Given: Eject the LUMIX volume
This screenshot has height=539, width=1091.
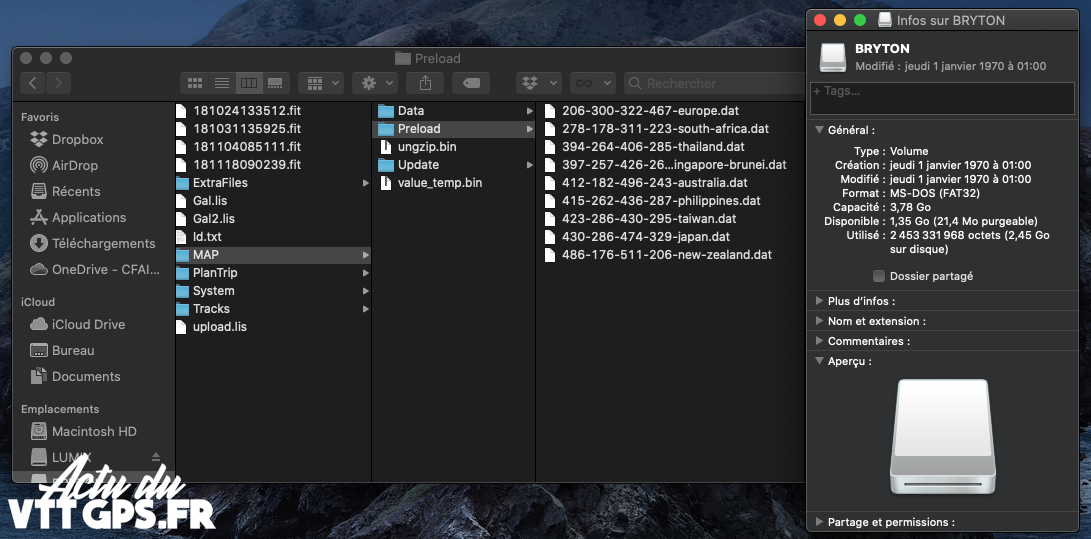Looking at the screenshot, I should (x=156, y=458).
